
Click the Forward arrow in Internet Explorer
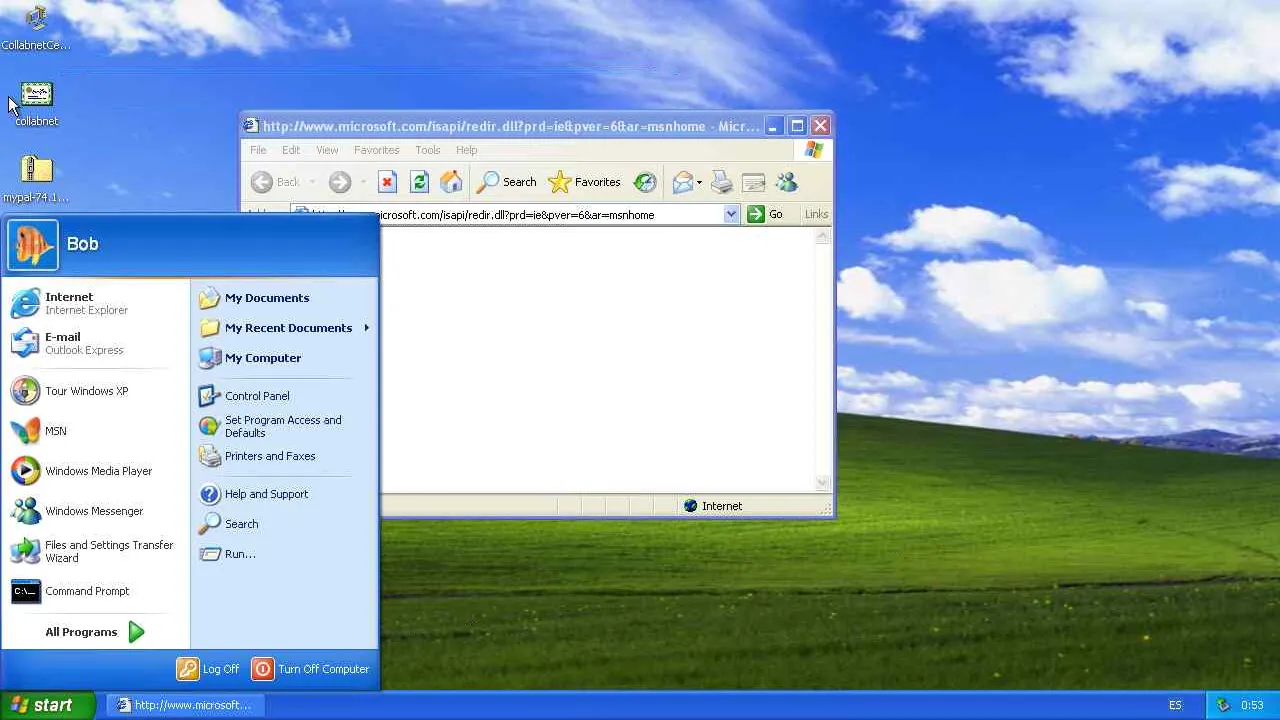click(340, 182)
